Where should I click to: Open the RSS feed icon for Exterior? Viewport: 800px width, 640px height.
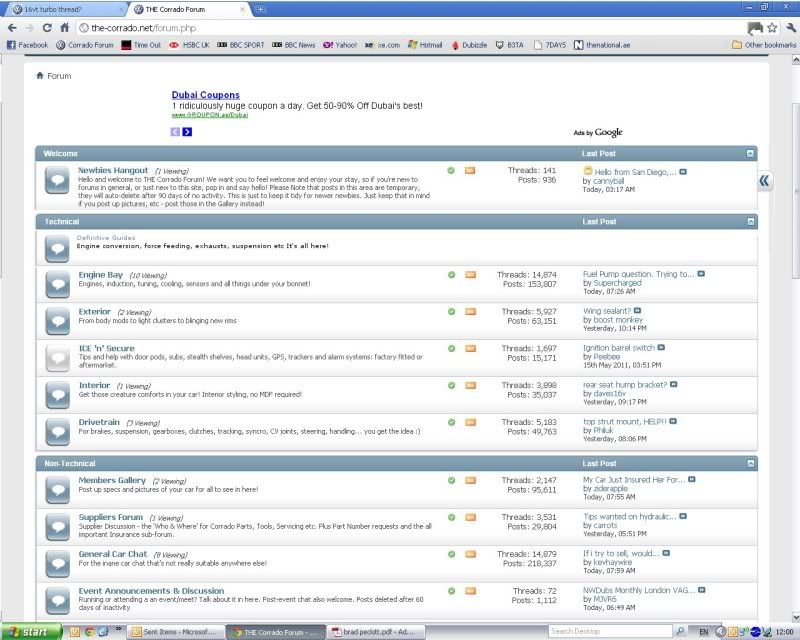pyautogui.click(x=470, y=311)
